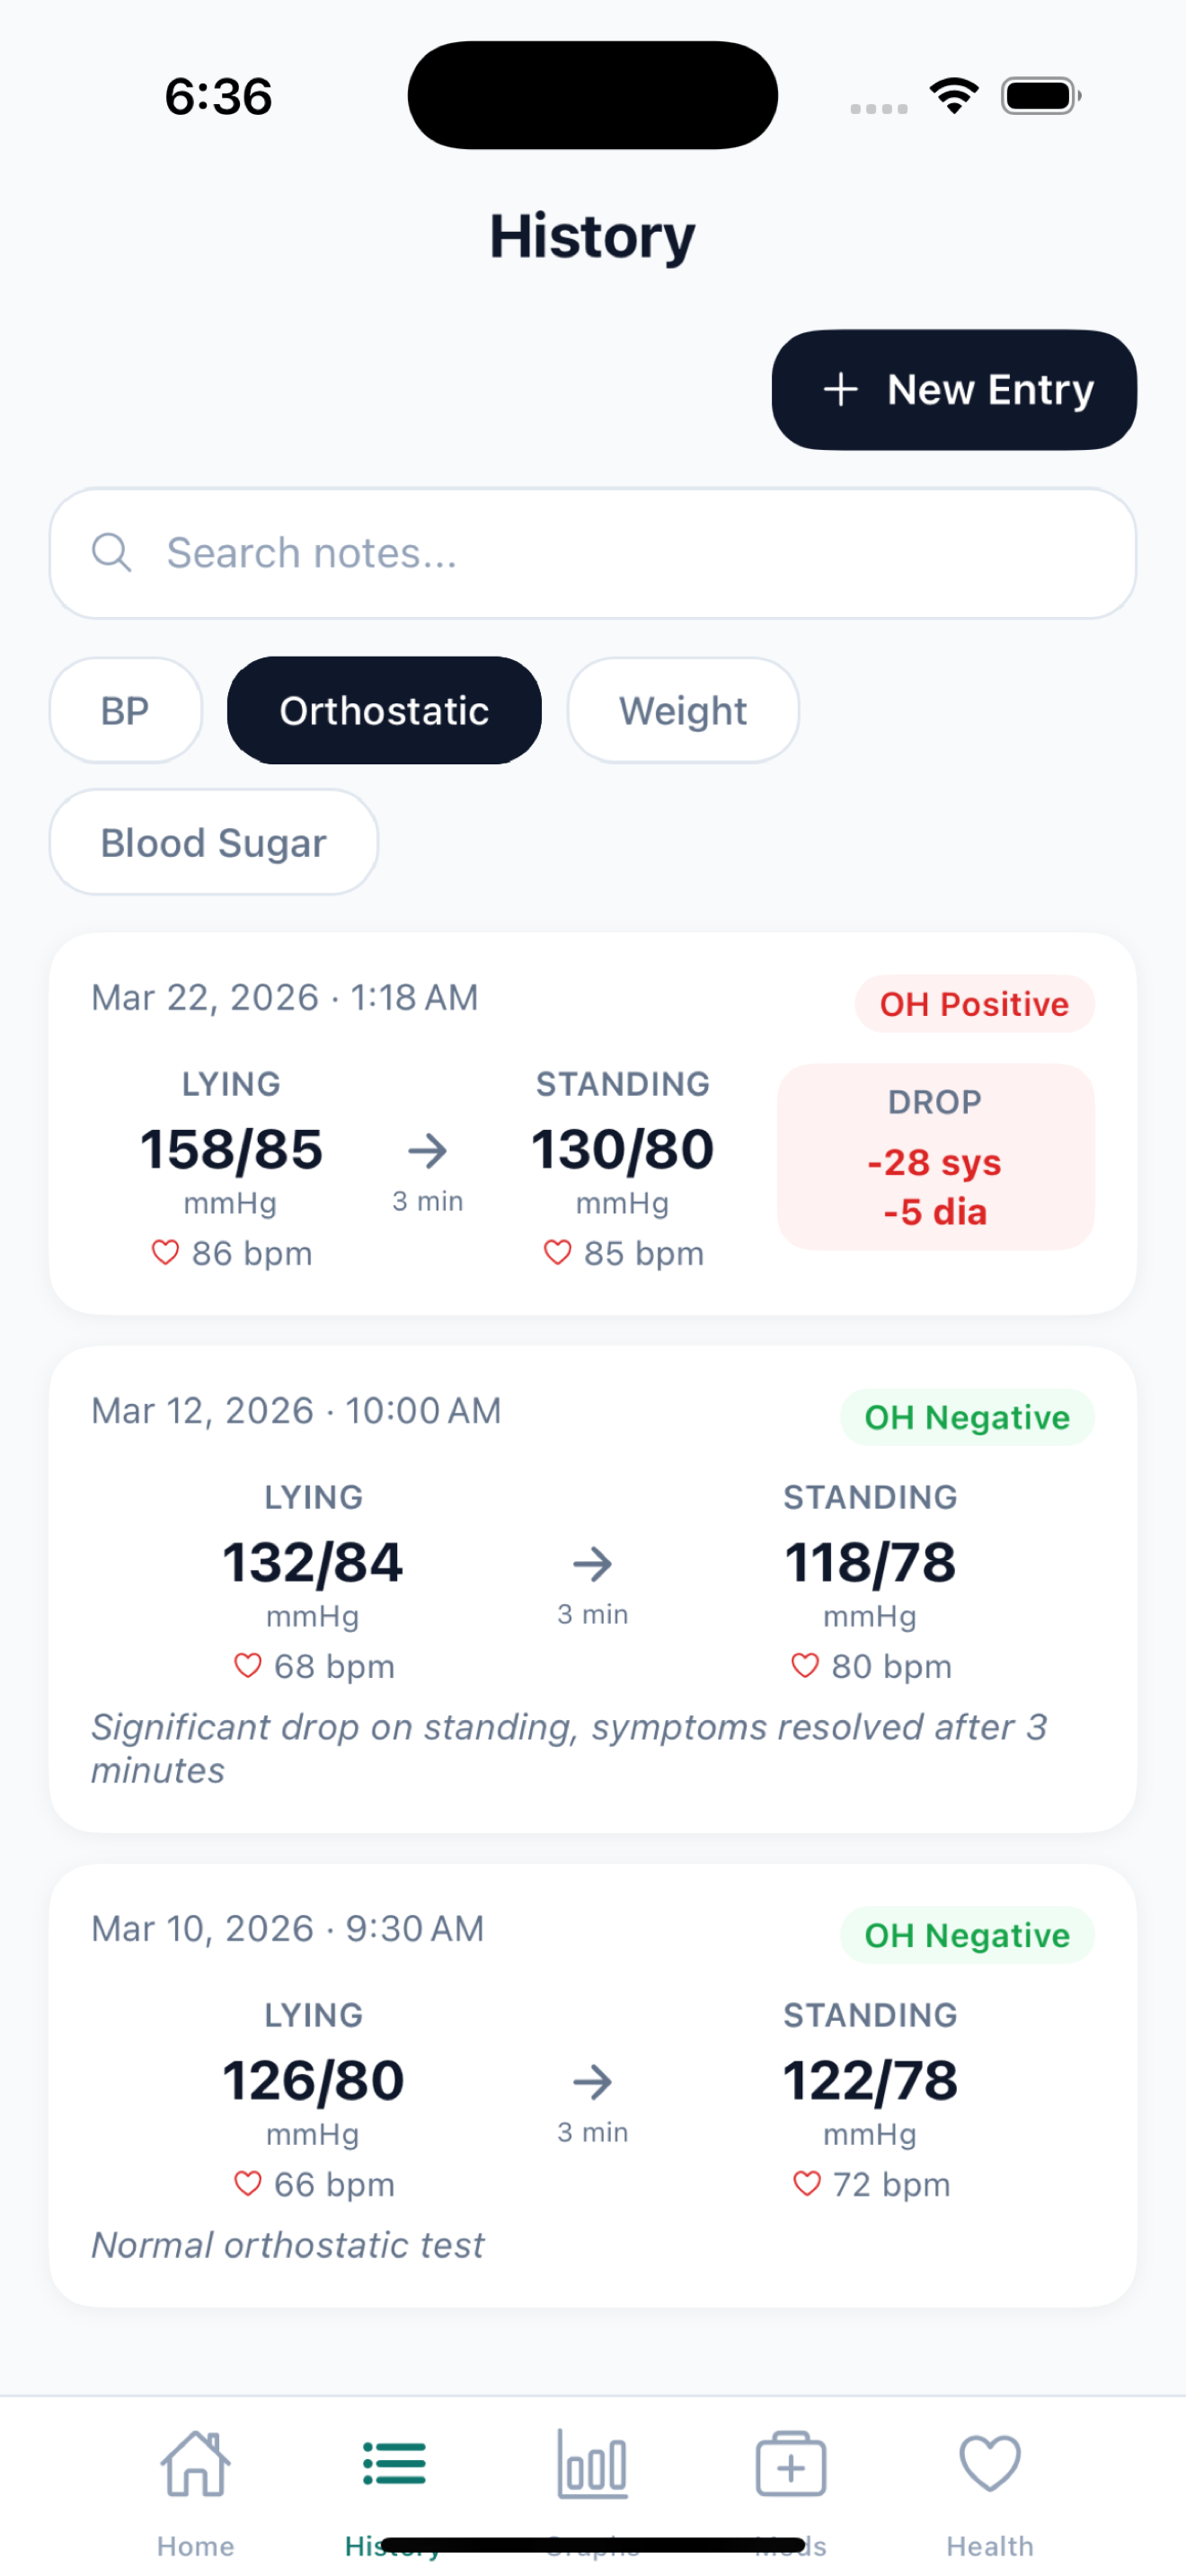1186x2576 pixels.
Task: Expand the Mar 10 entry card
Action: (x=592, y=2080)
